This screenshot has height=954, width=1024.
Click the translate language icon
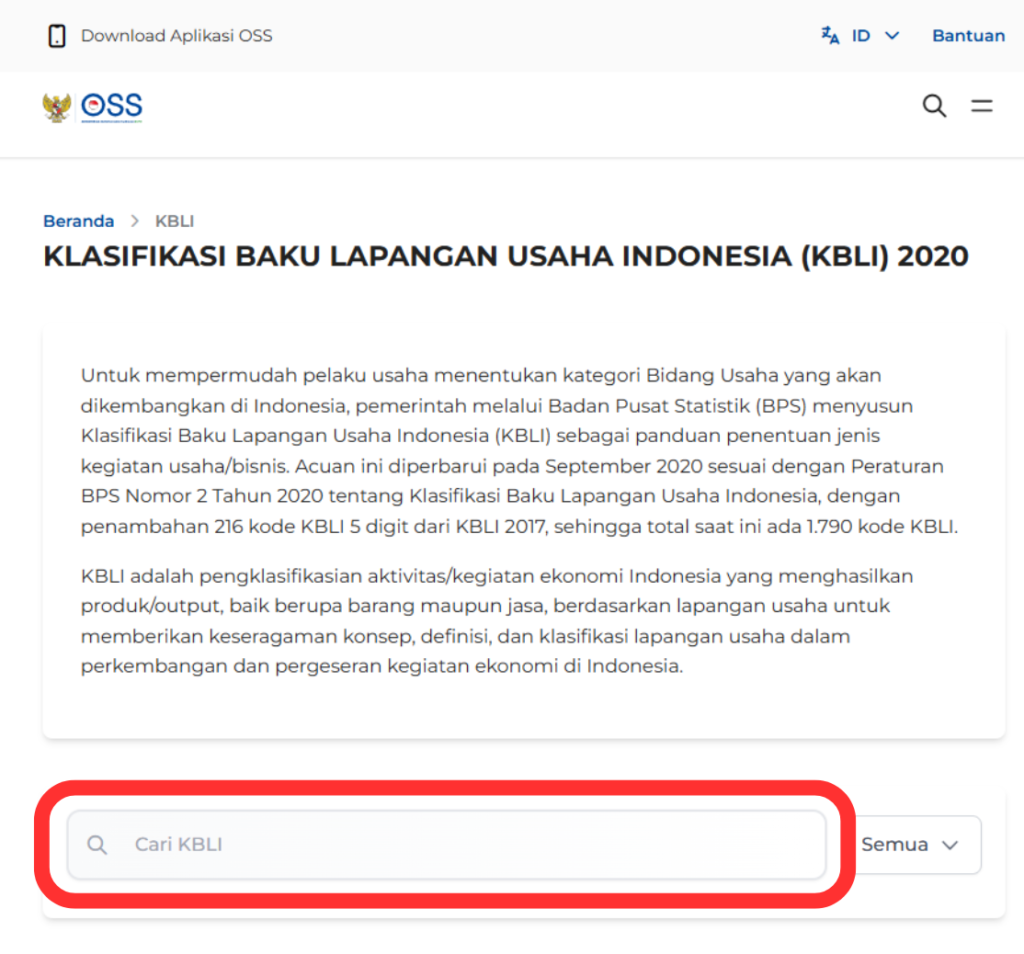point(830,36)
